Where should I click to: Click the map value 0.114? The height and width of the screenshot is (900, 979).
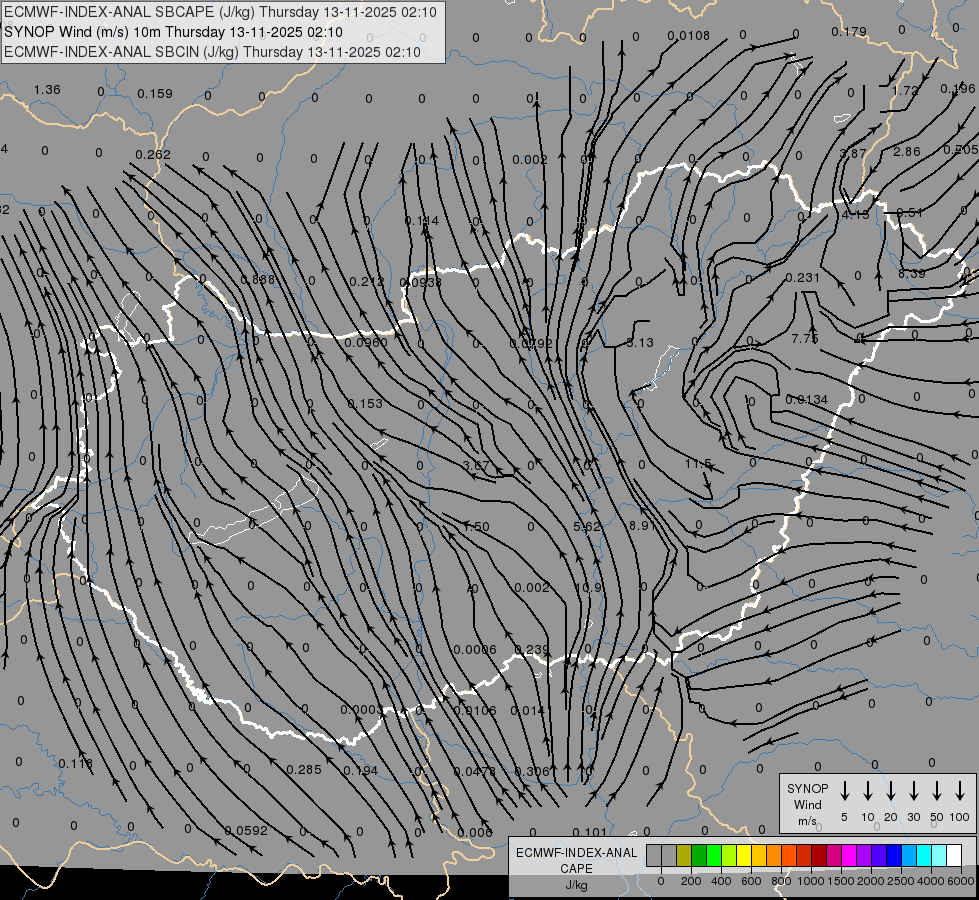(421, 220)
